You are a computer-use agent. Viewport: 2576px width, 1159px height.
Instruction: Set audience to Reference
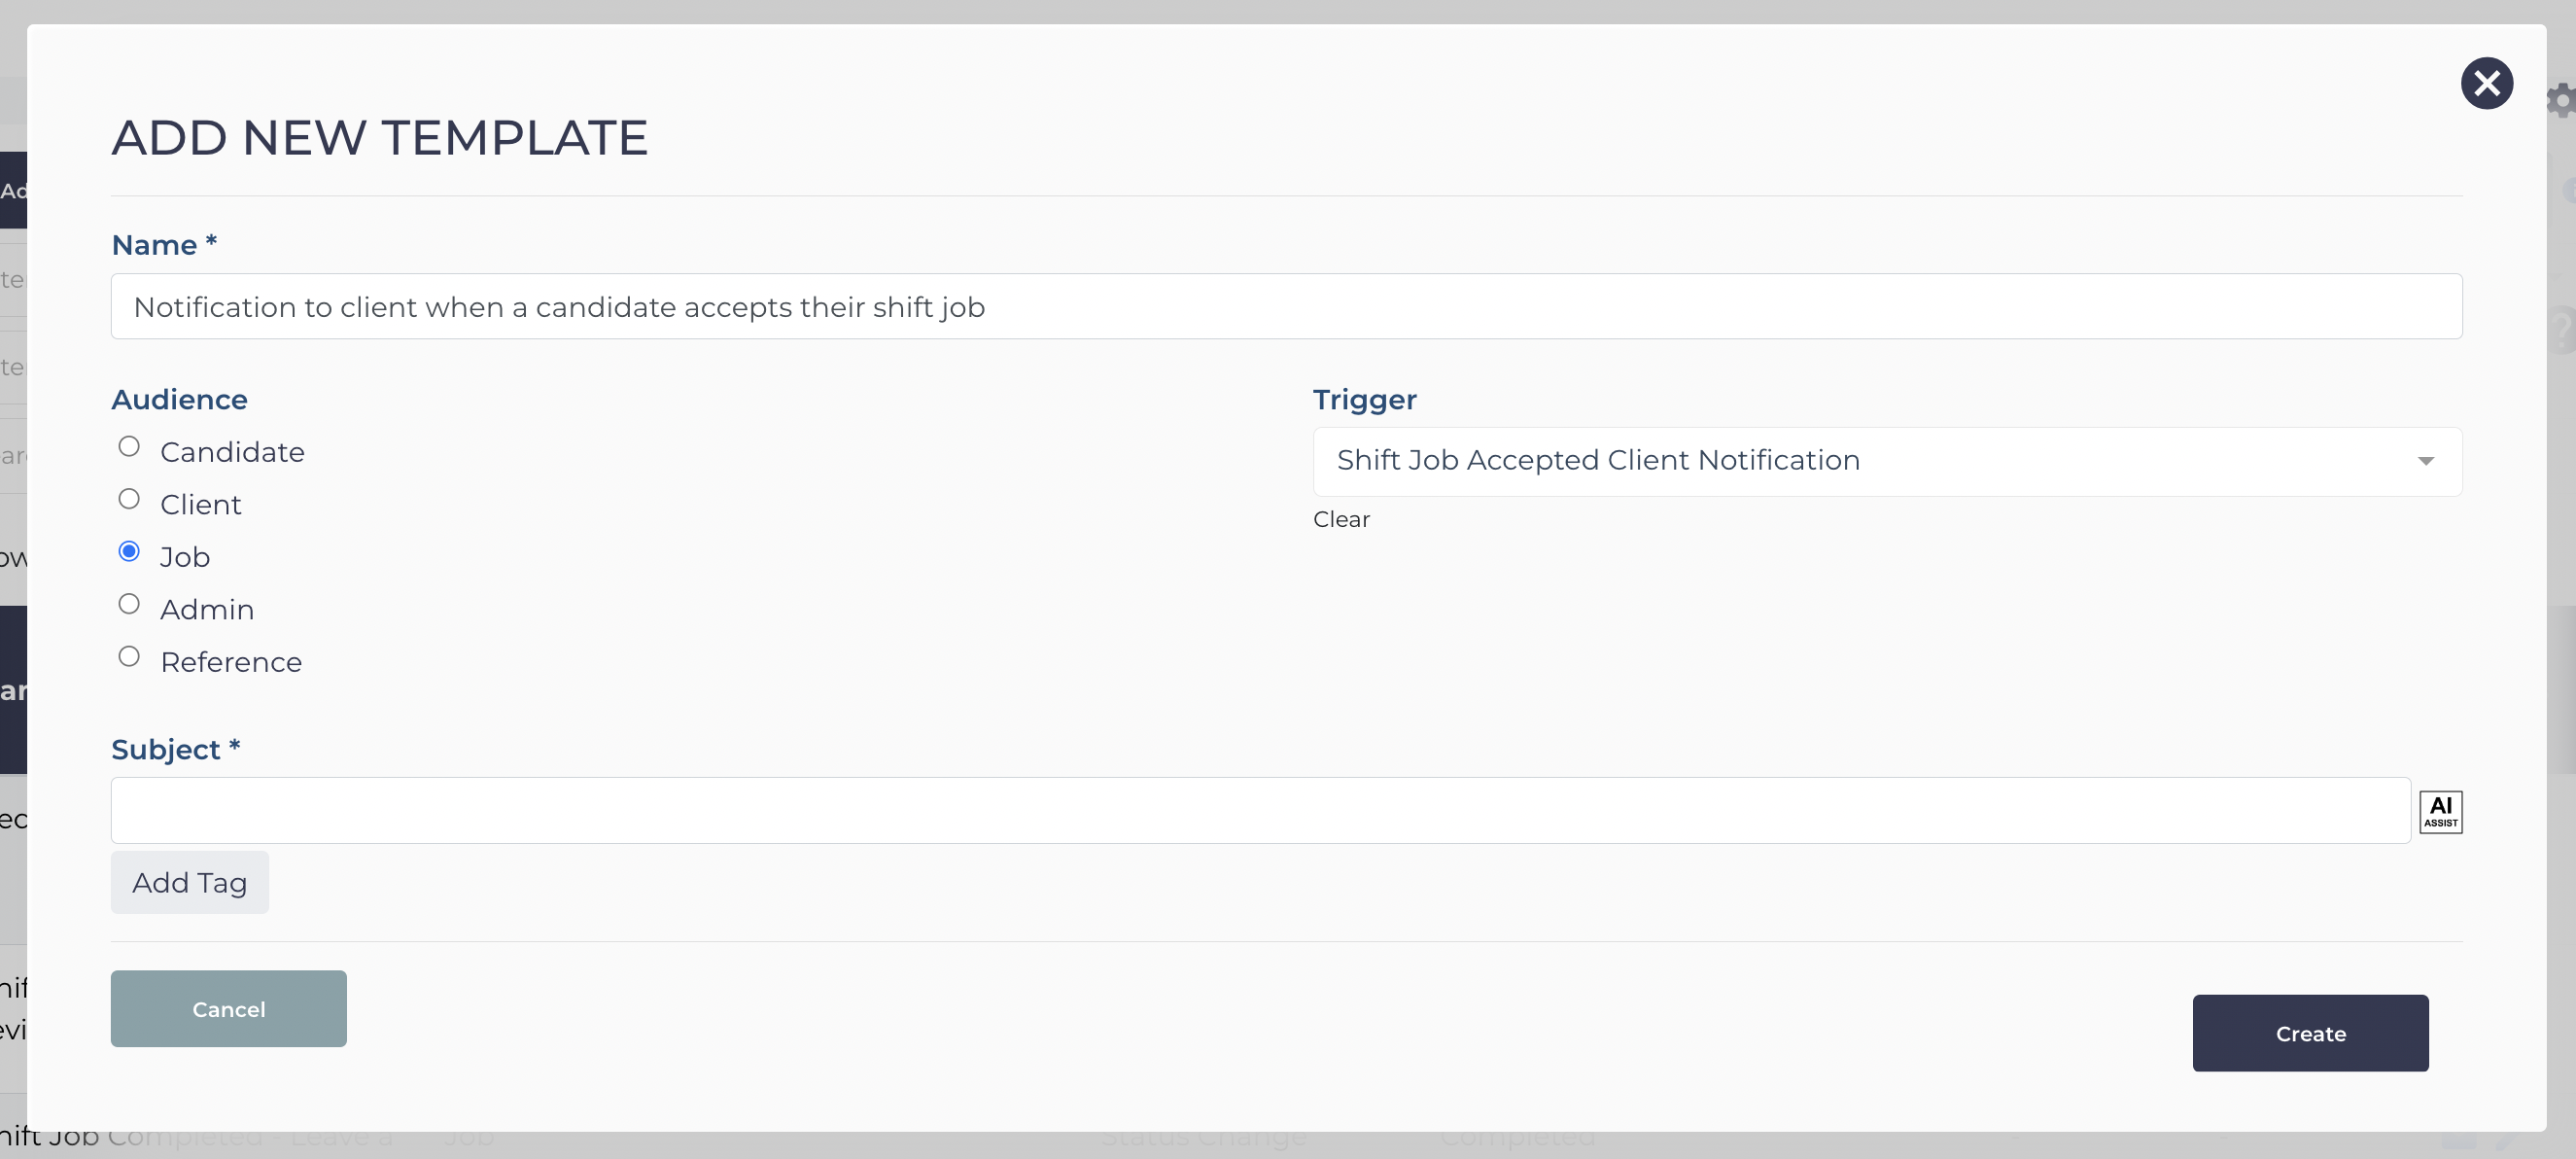(x=129, y=657)
